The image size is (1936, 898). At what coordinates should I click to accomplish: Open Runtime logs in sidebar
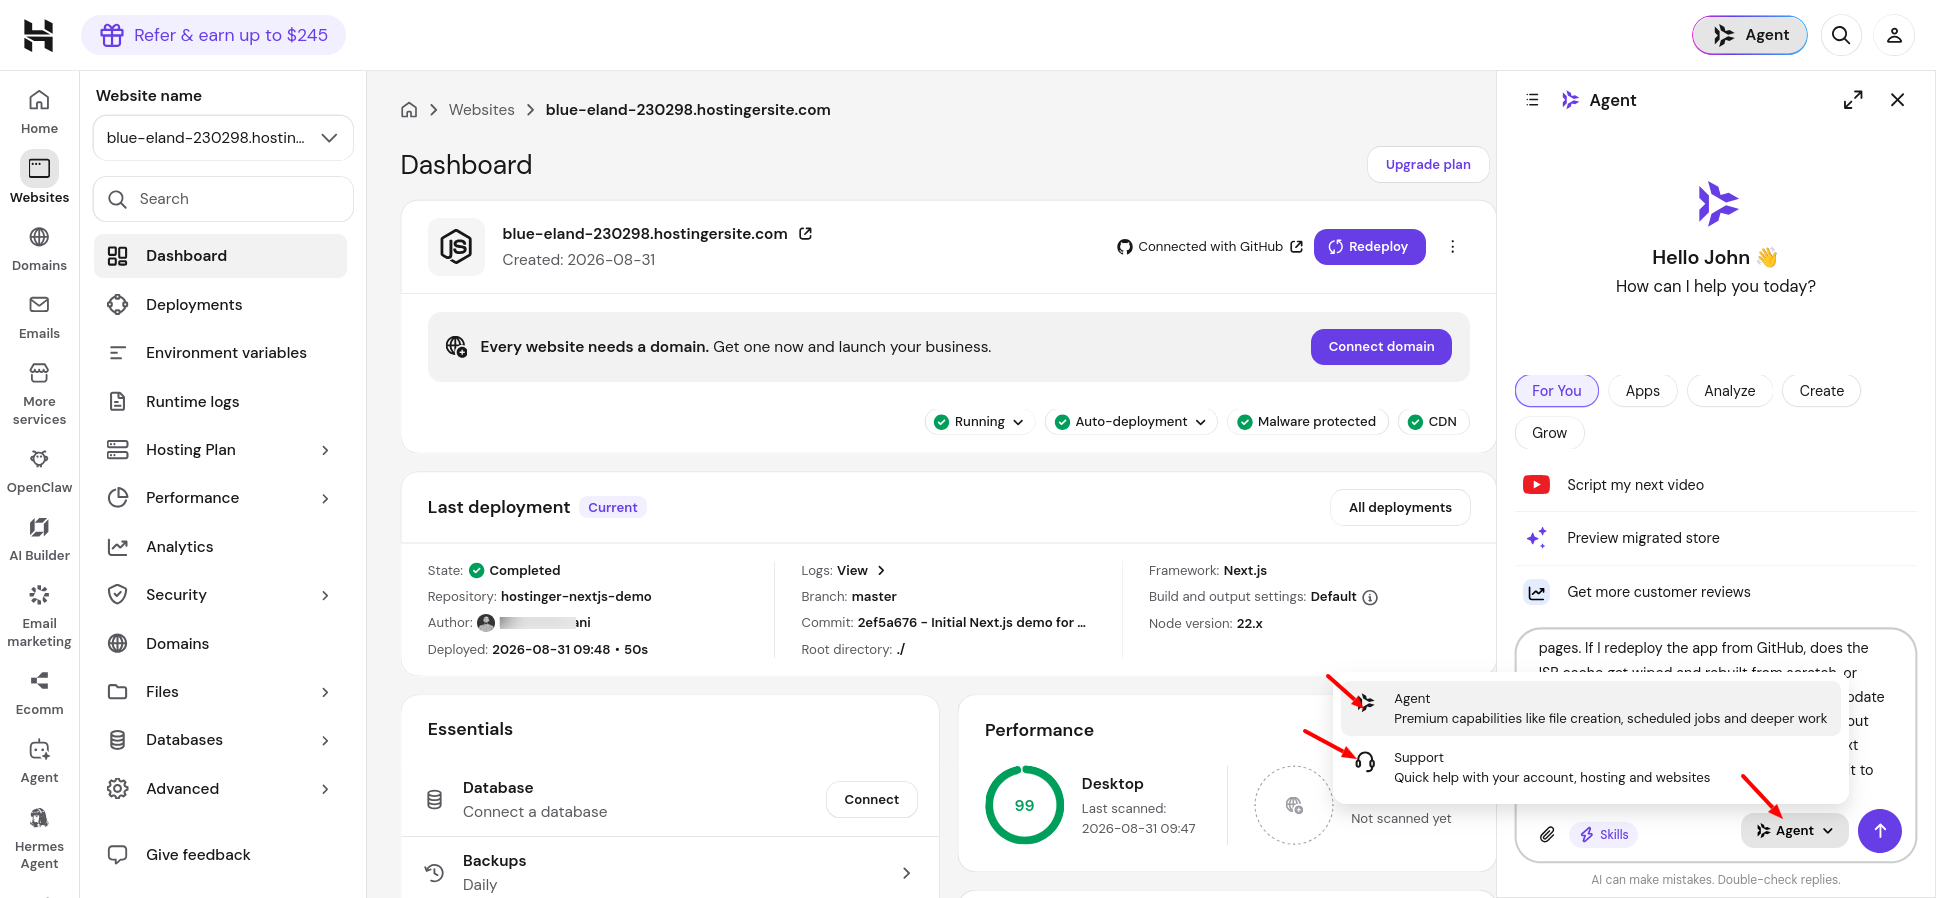pyautogui.click(x=220, y=402)
